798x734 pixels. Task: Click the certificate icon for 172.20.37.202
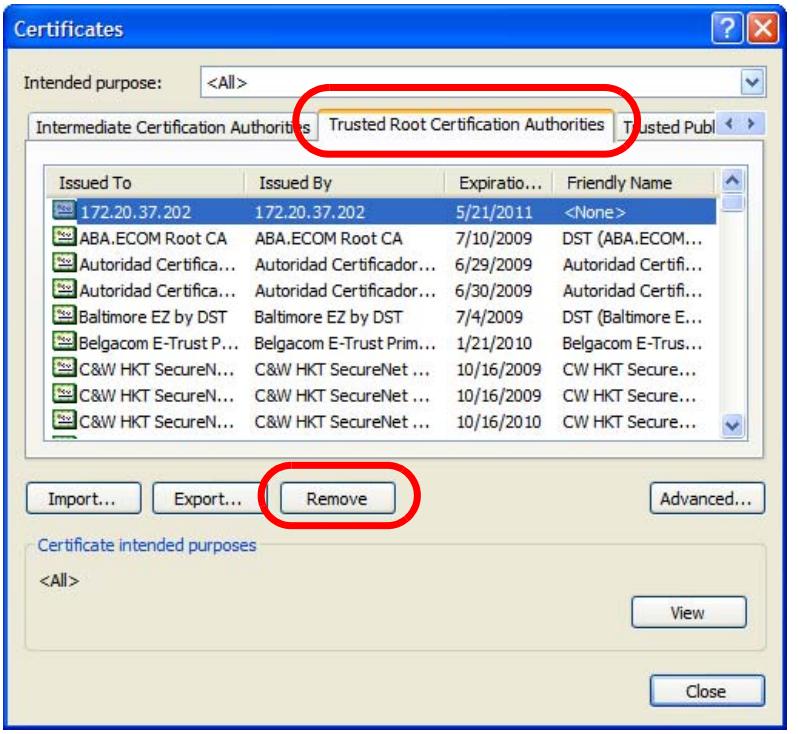64,210
